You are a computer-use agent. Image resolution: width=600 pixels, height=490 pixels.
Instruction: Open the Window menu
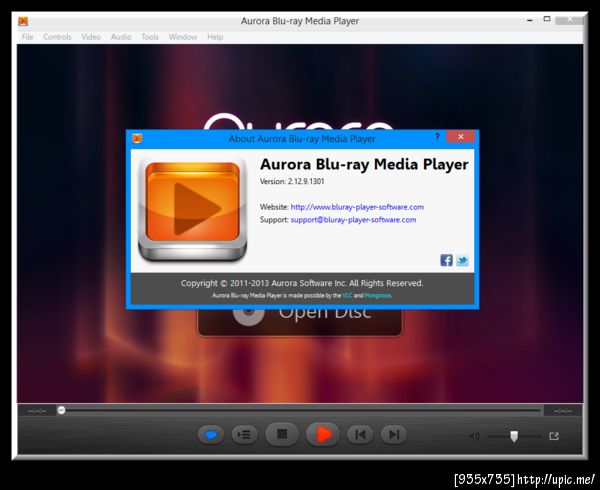coord(183,37)
